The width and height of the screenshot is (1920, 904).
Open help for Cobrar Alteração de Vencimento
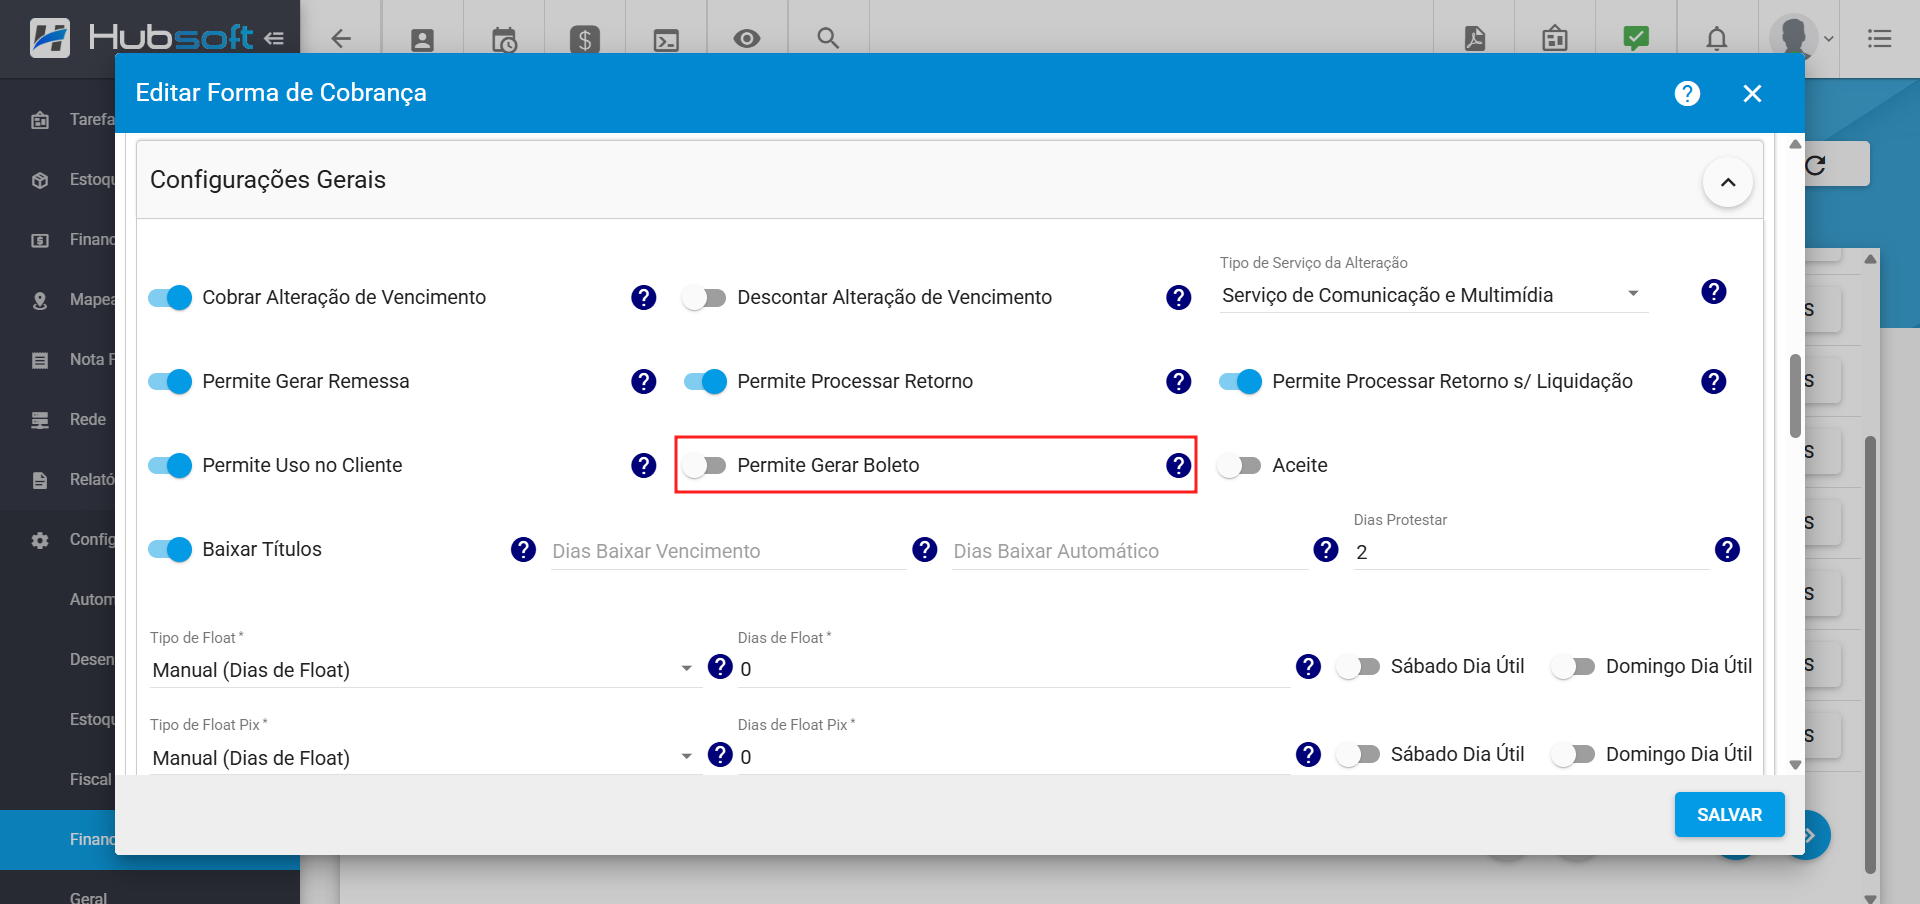click(644, 297)
